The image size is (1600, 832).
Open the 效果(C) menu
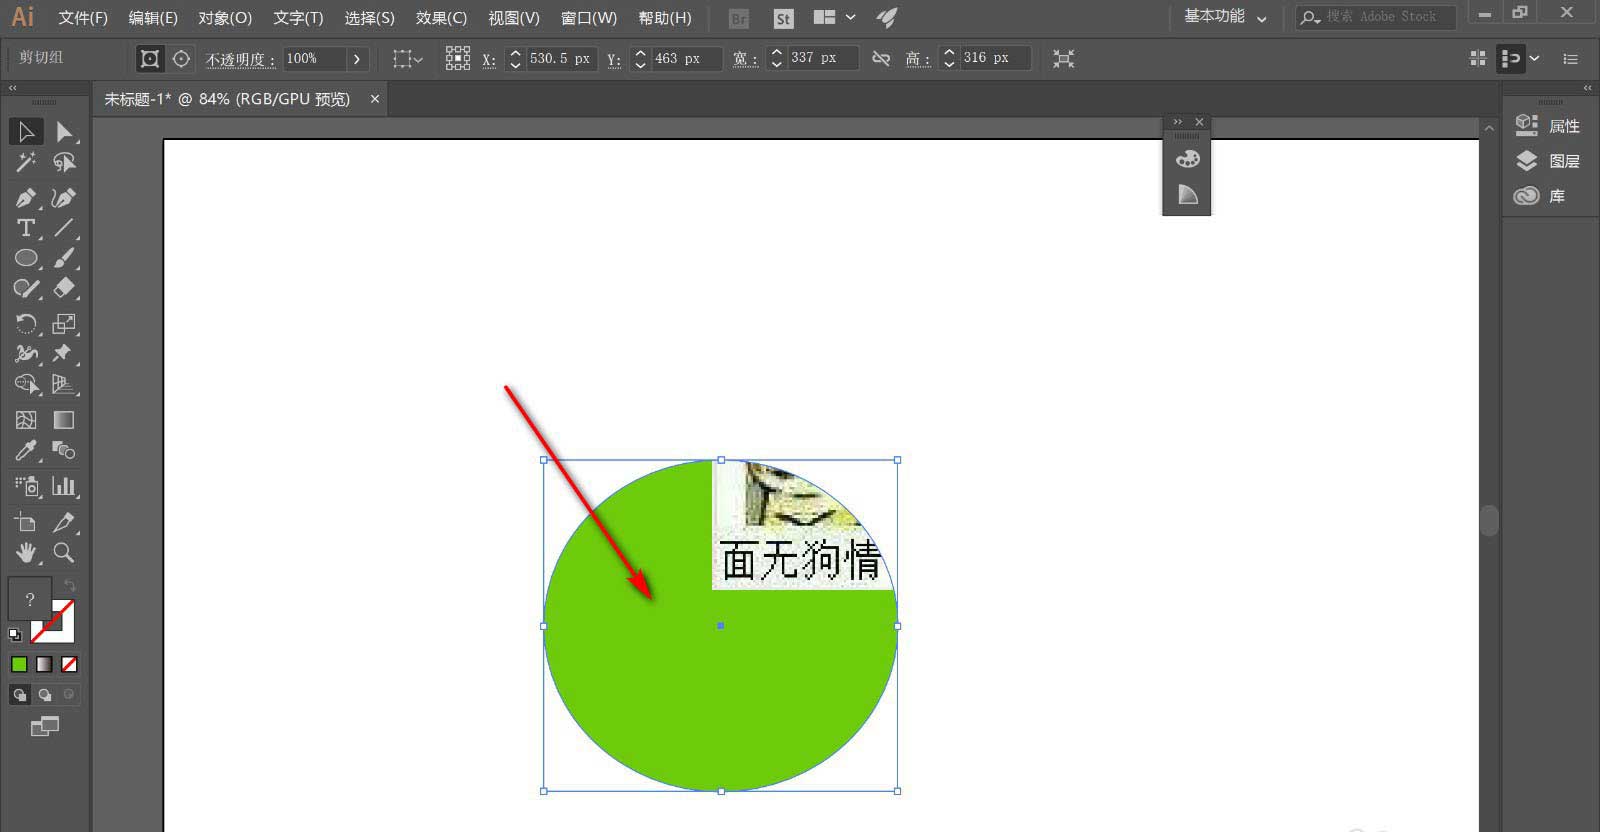(x=441, y=18)
